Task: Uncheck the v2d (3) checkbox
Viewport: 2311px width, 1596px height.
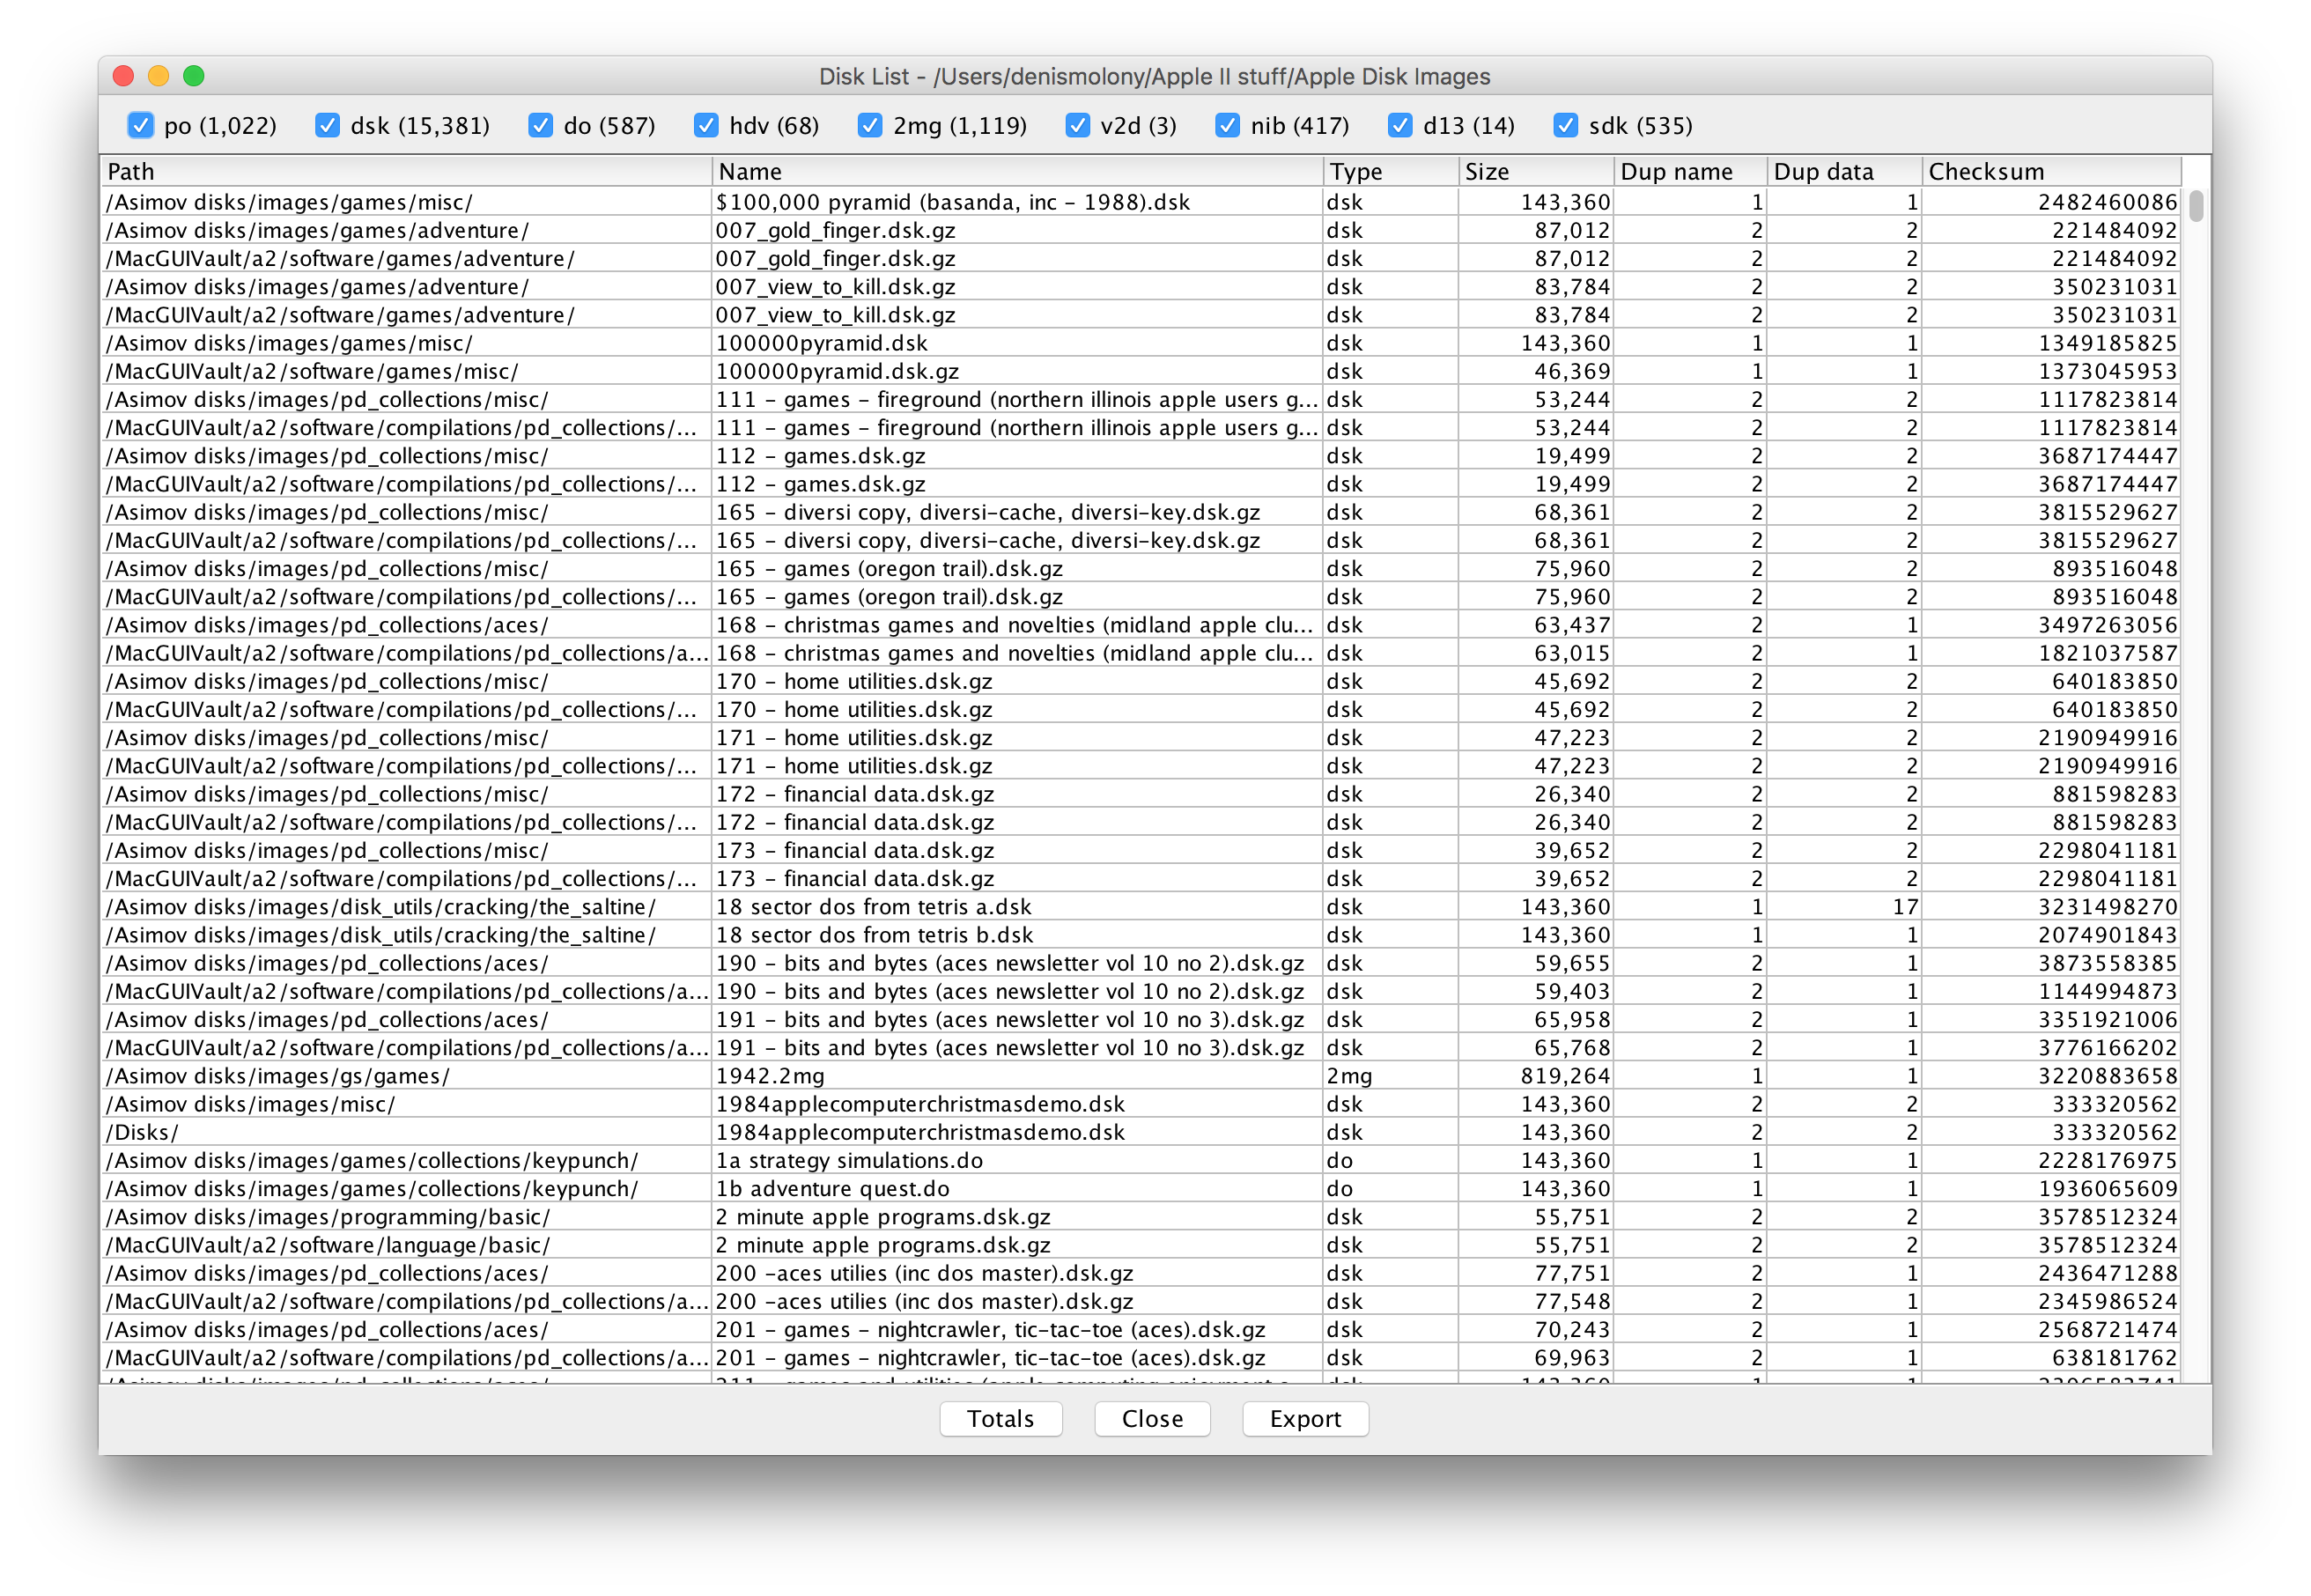Action: click(x=1077, y=125)
